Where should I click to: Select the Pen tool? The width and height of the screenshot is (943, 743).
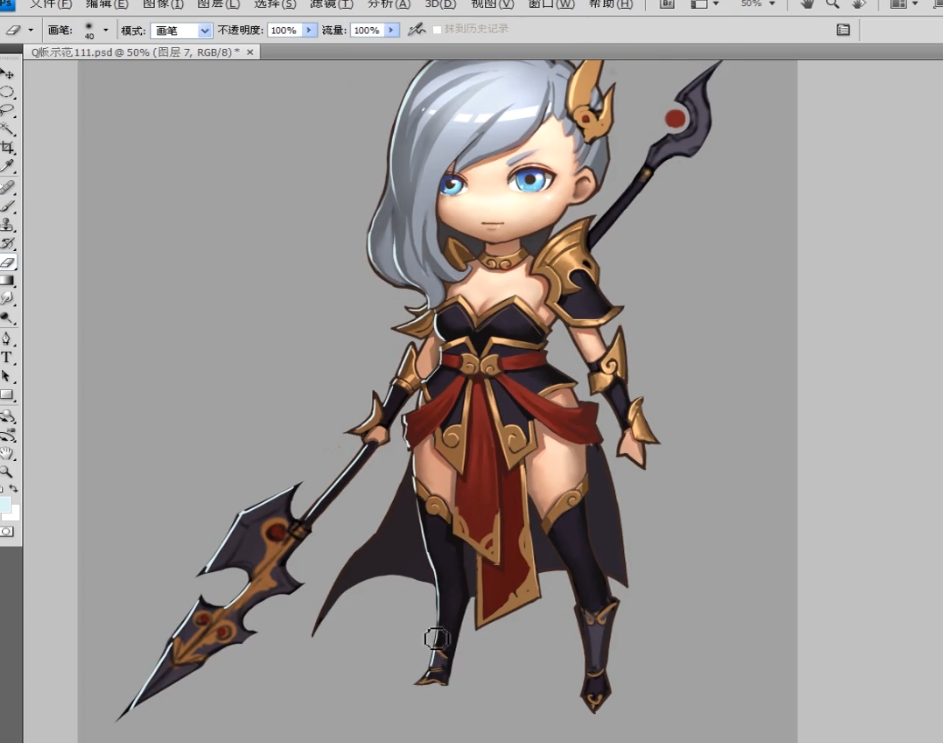point(7,339)
